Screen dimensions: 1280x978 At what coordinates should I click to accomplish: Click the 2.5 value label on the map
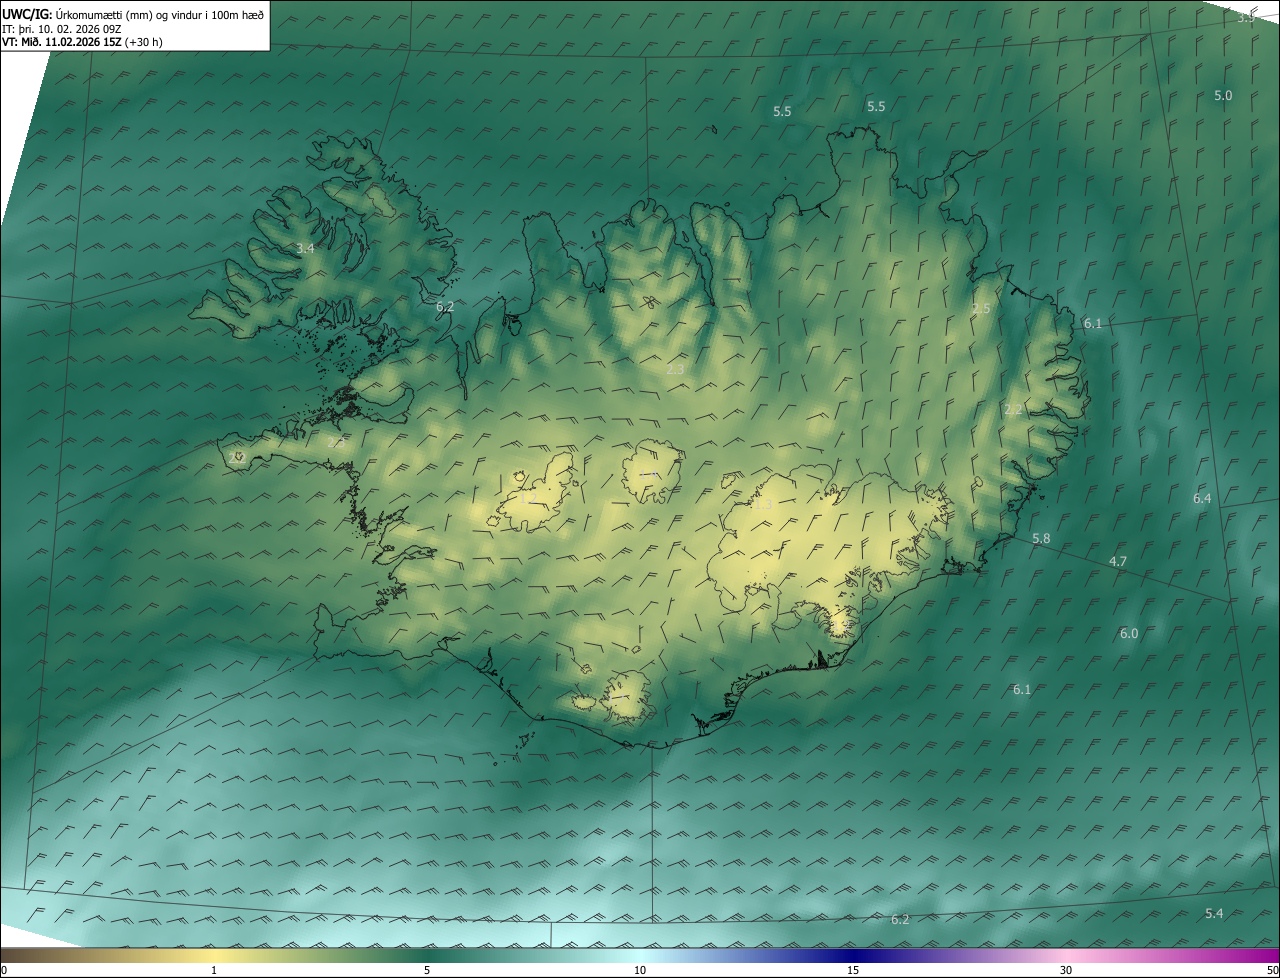pyautogui.click(x=981, y=308)
